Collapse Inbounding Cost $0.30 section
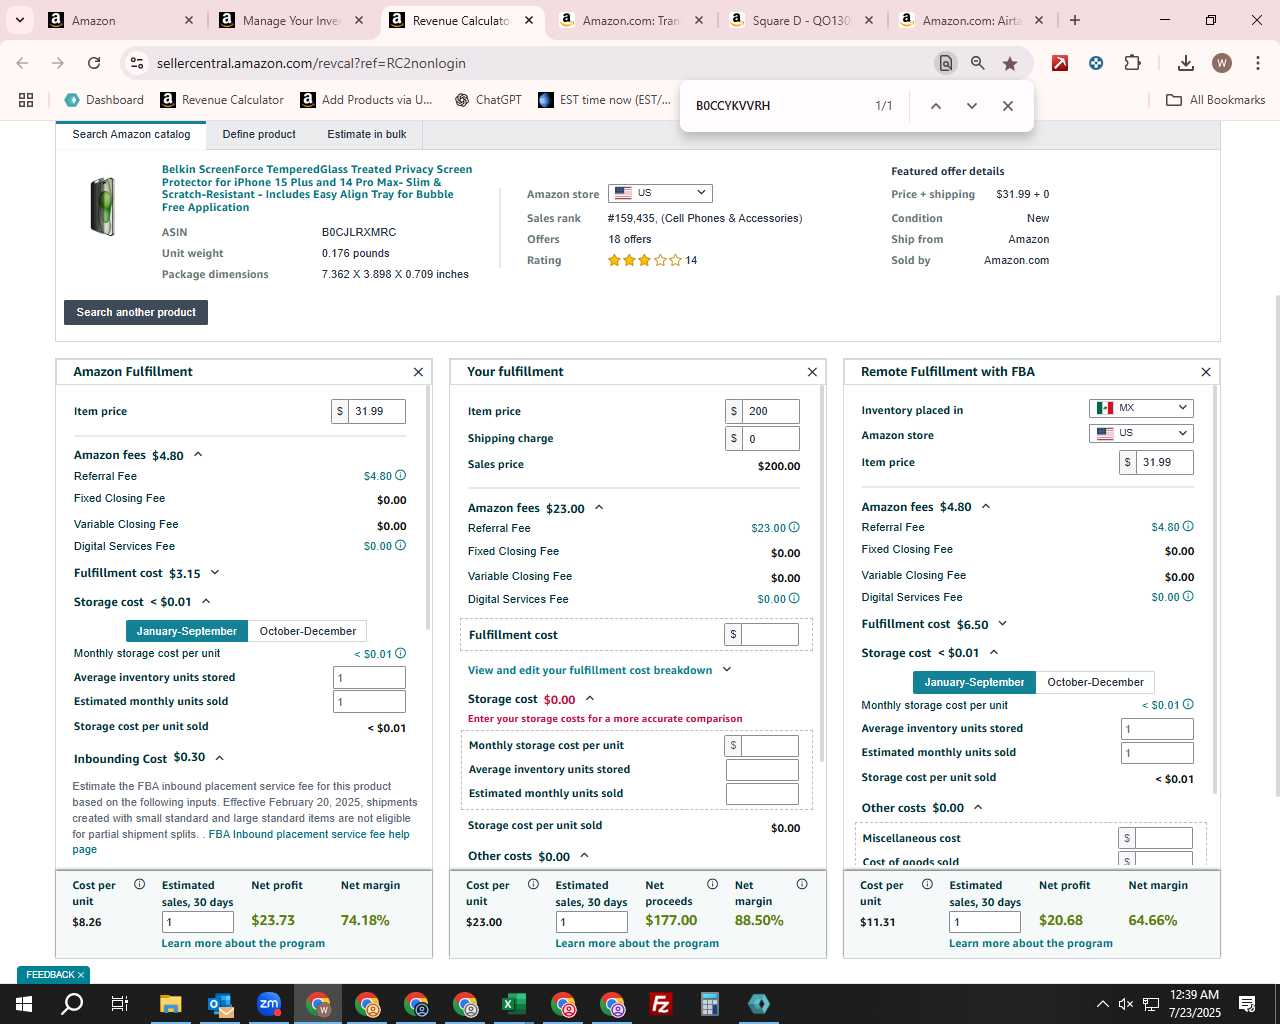1280x1024 pixels. [x=220, y=758]
